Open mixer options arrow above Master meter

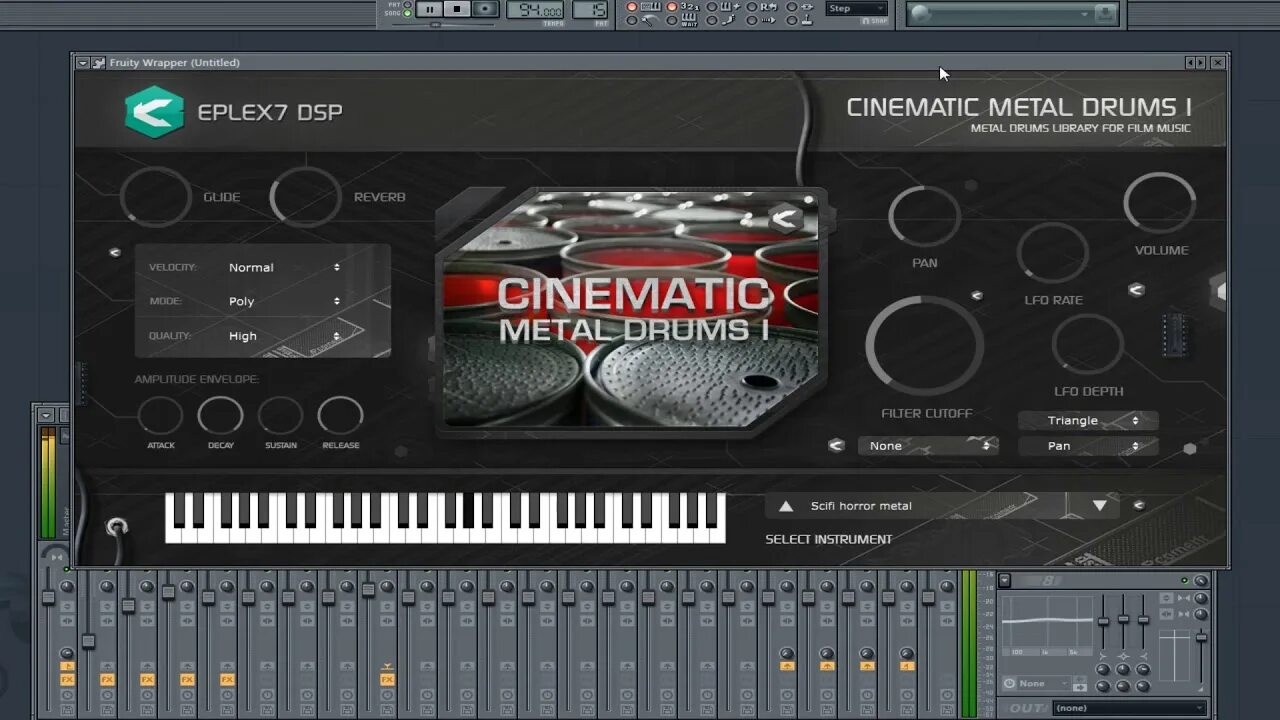click(45, 414)
